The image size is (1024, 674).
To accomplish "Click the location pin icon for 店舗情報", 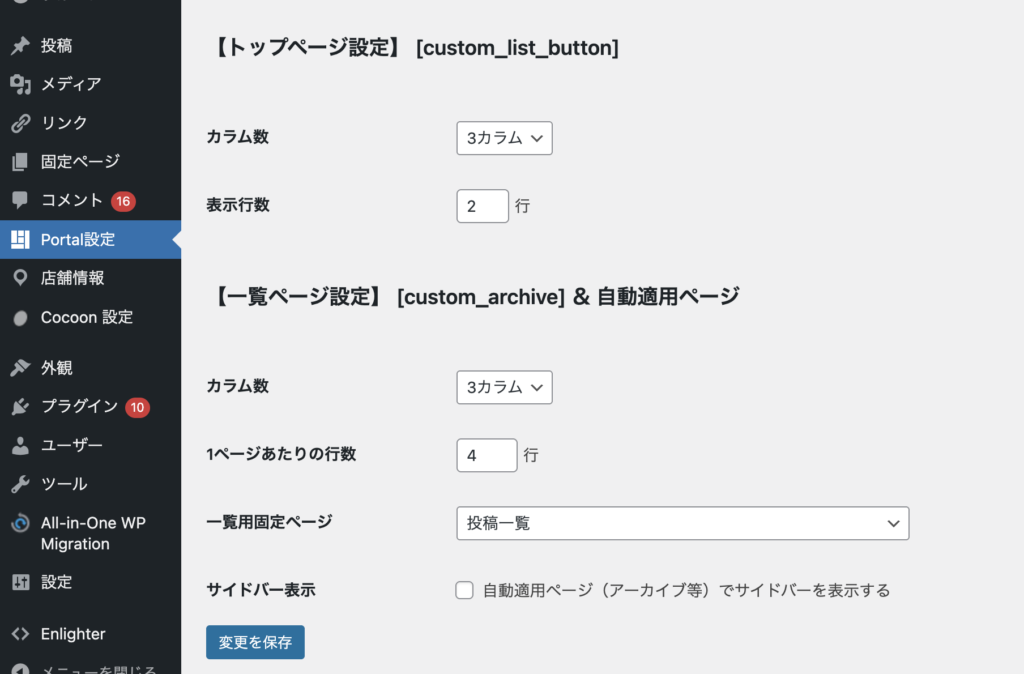I will (x=20, y=278).
